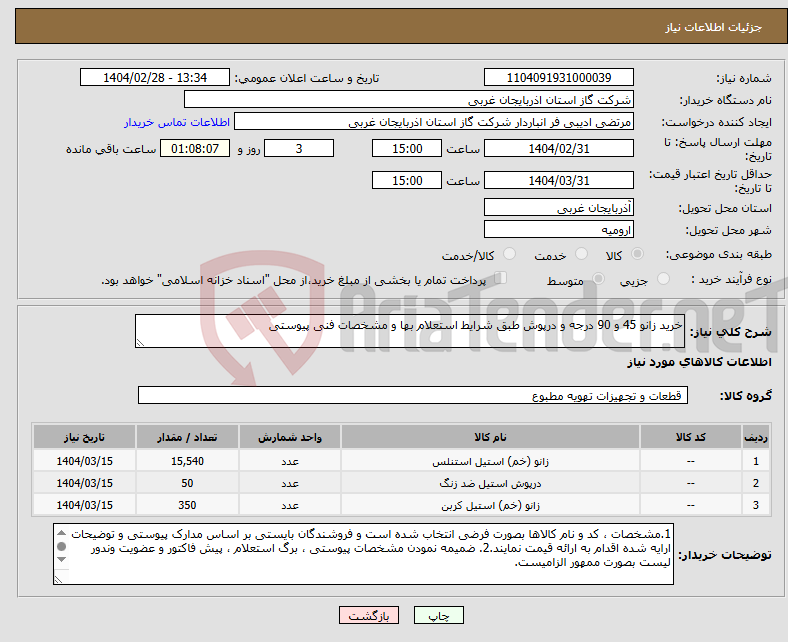
Task: Click the تعداد / مقدار column header
Action: 187,437
